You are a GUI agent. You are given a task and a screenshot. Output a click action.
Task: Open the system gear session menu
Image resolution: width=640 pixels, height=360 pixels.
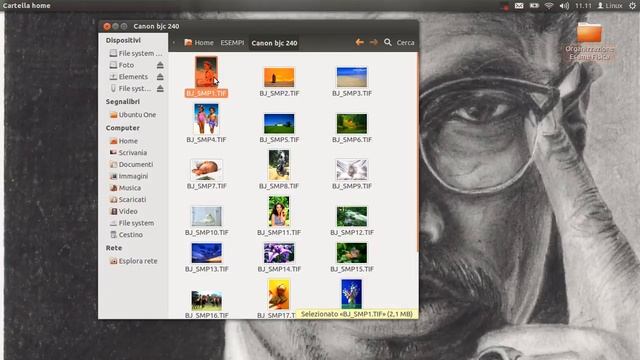coord(632,6)
